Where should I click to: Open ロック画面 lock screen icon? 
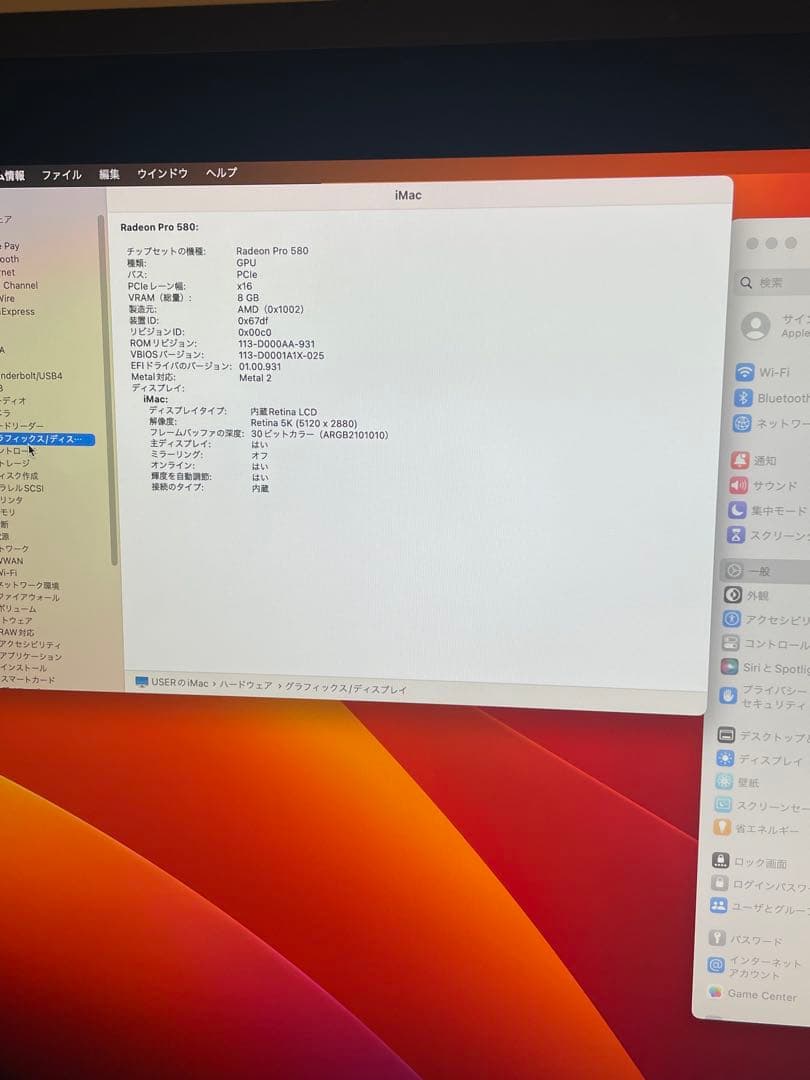pos(720,861)
